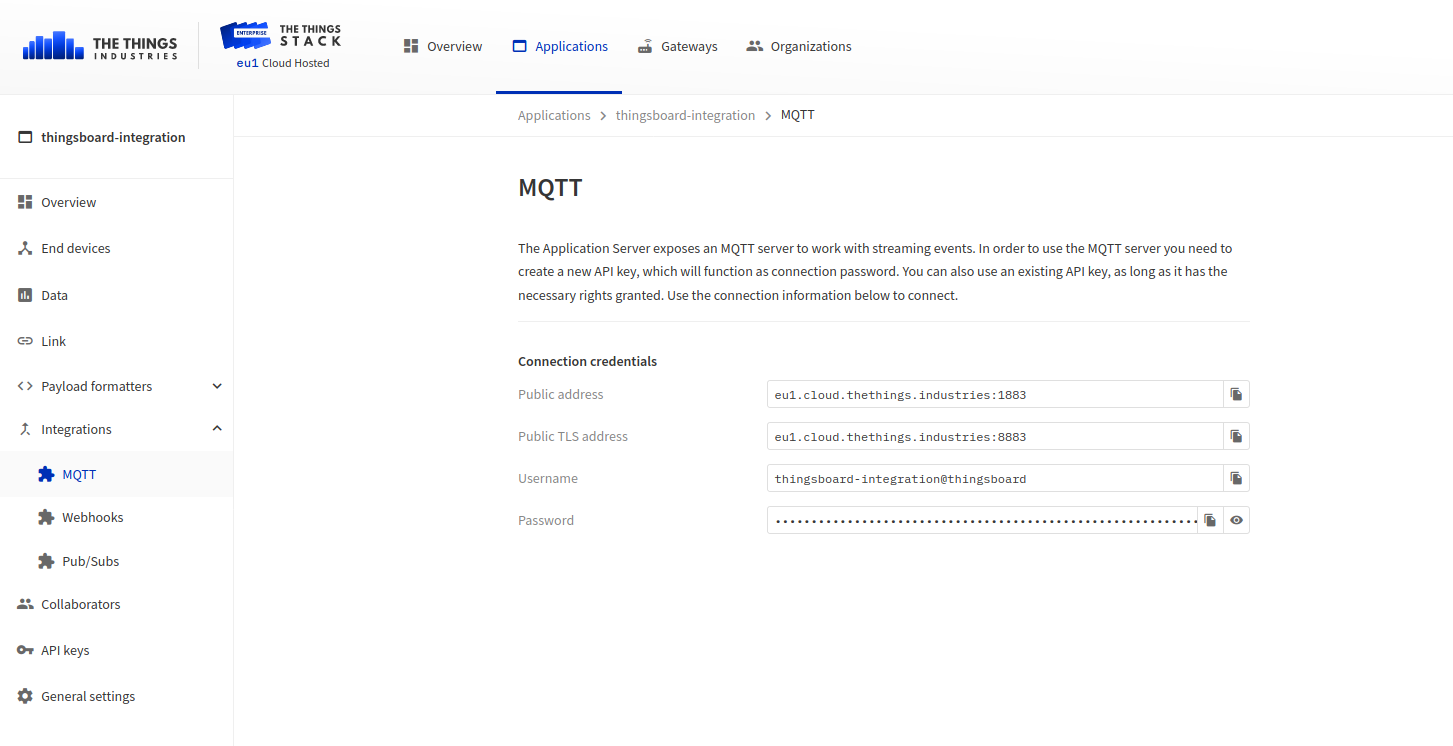Go to Applications breadcrumb link
Screen dimensions: 1453x746
[x=554, y=115]
